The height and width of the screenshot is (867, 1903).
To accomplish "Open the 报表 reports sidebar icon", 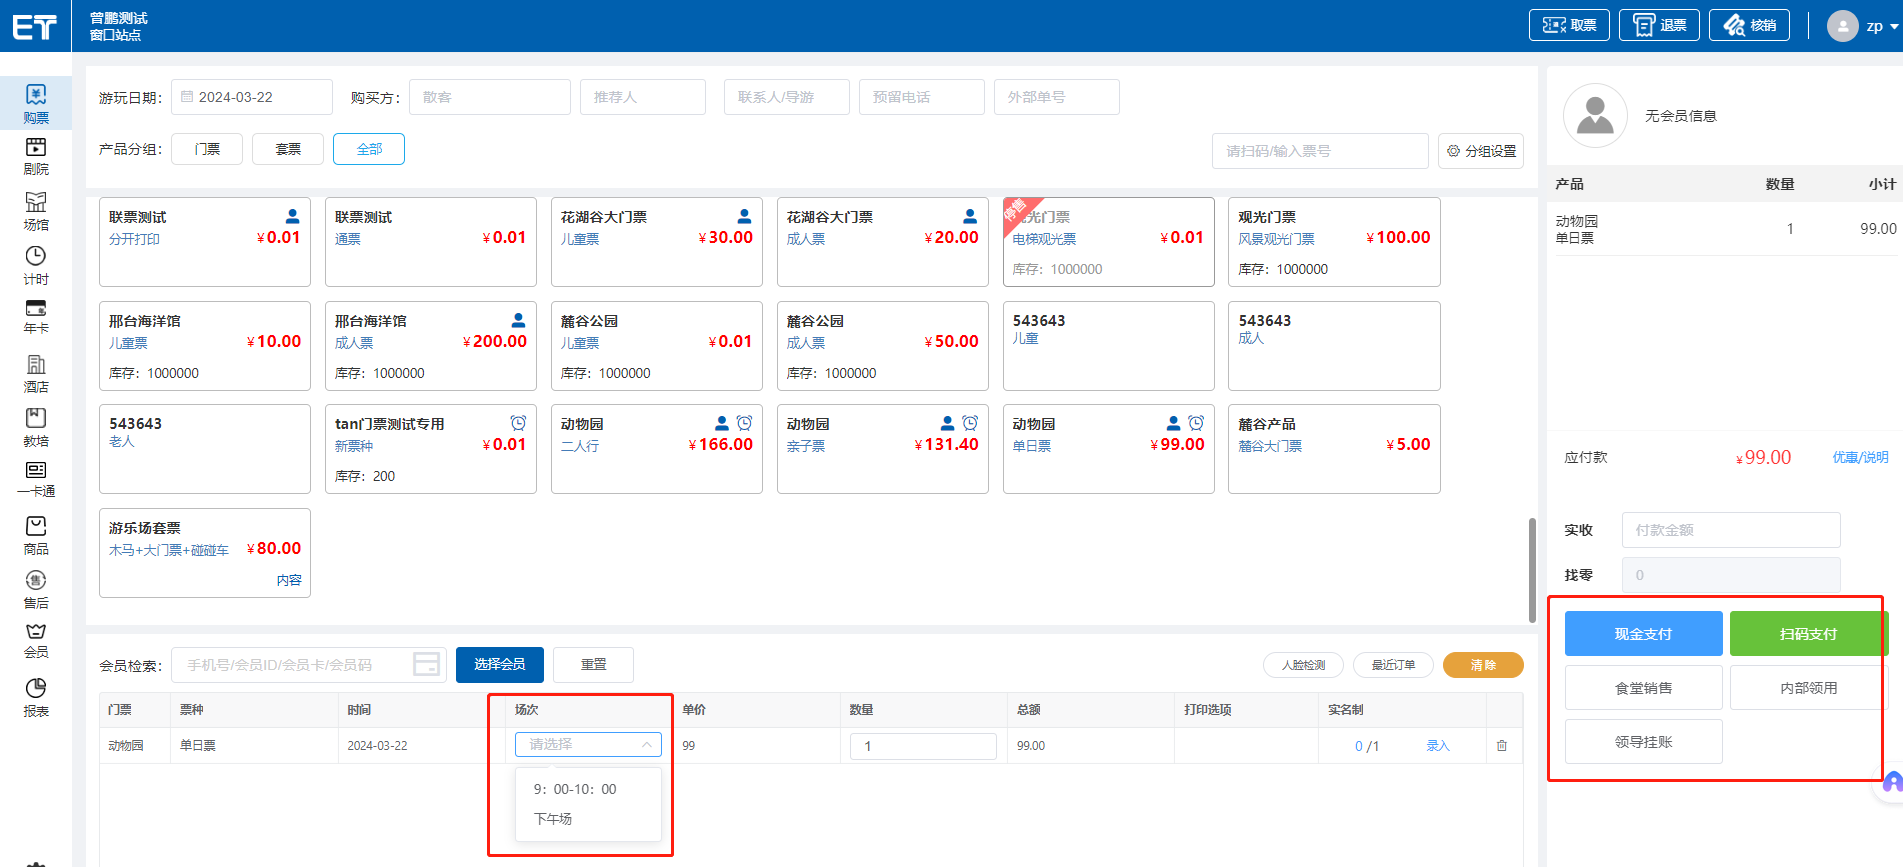I will click(x=36, y=697).
